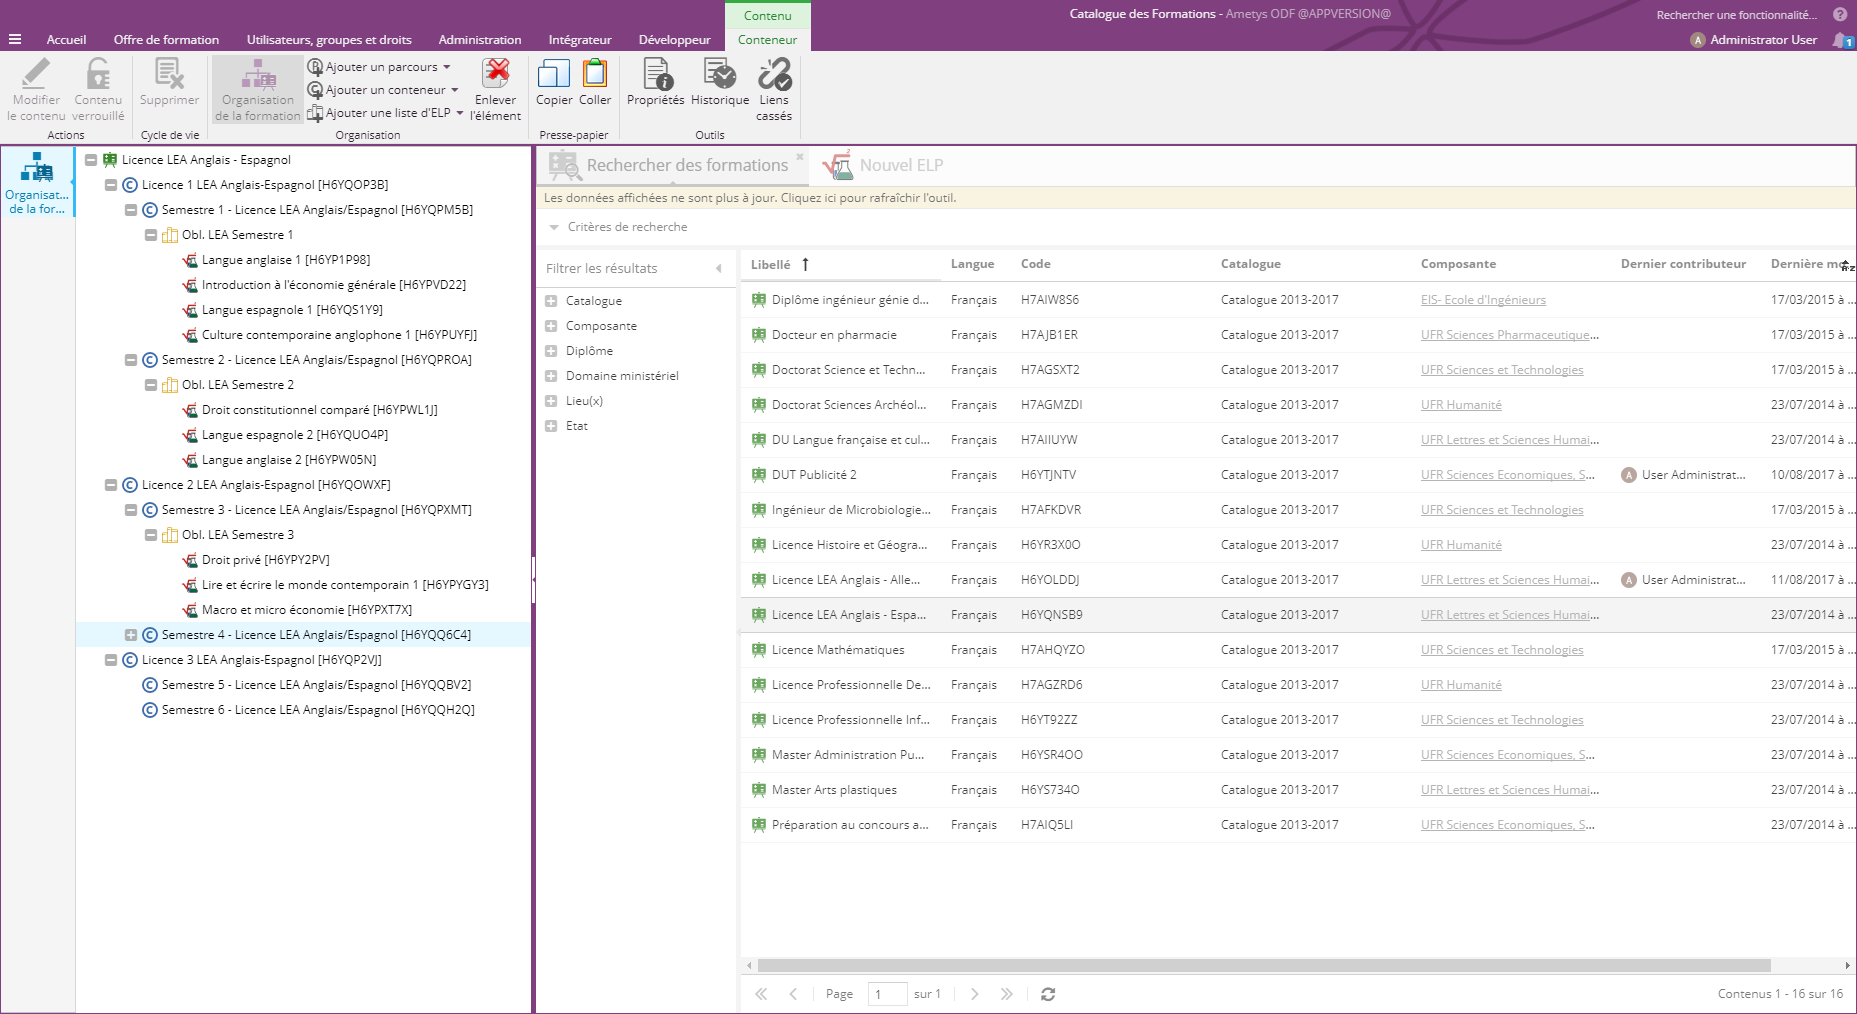Screen dimensions: 1857x1014
Task: Open Administration ribbon tab
Action: [480, 40]
